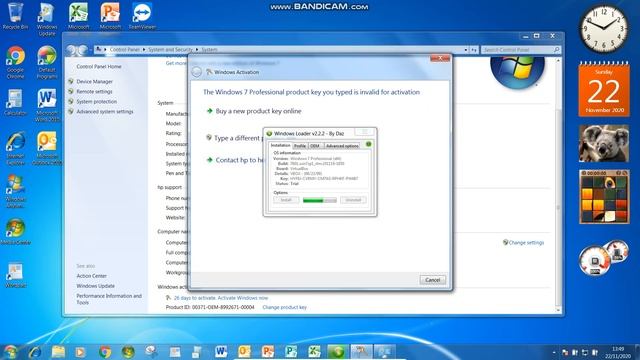Open the Chrome taskbar icon
This screenshot has width=640, height=360.
click(x=104, y=352)
